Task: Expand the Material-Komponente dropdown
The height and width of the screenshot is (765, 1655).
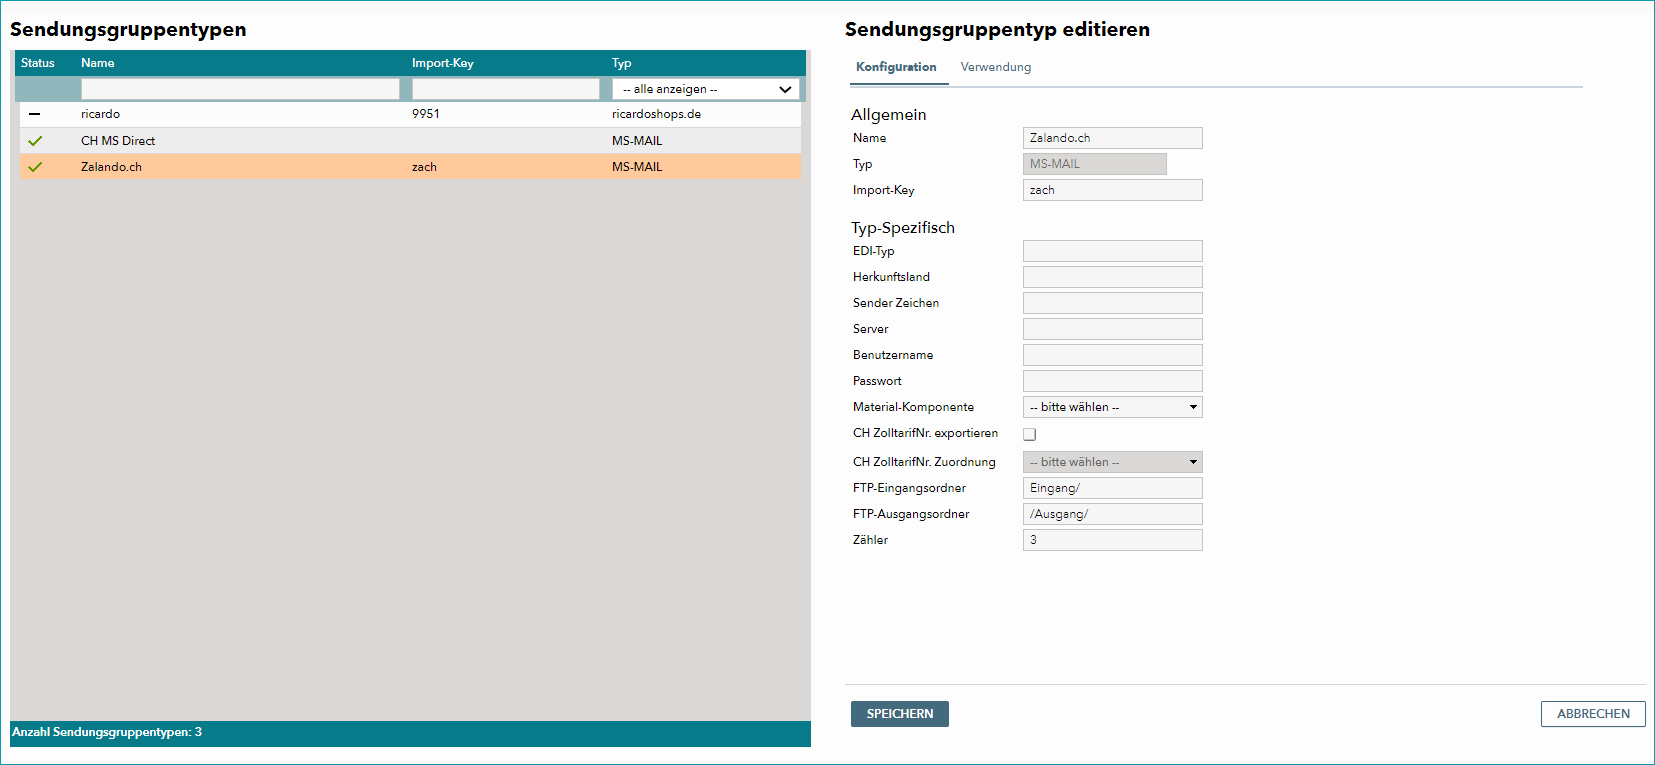Action: click(1112, 407)
